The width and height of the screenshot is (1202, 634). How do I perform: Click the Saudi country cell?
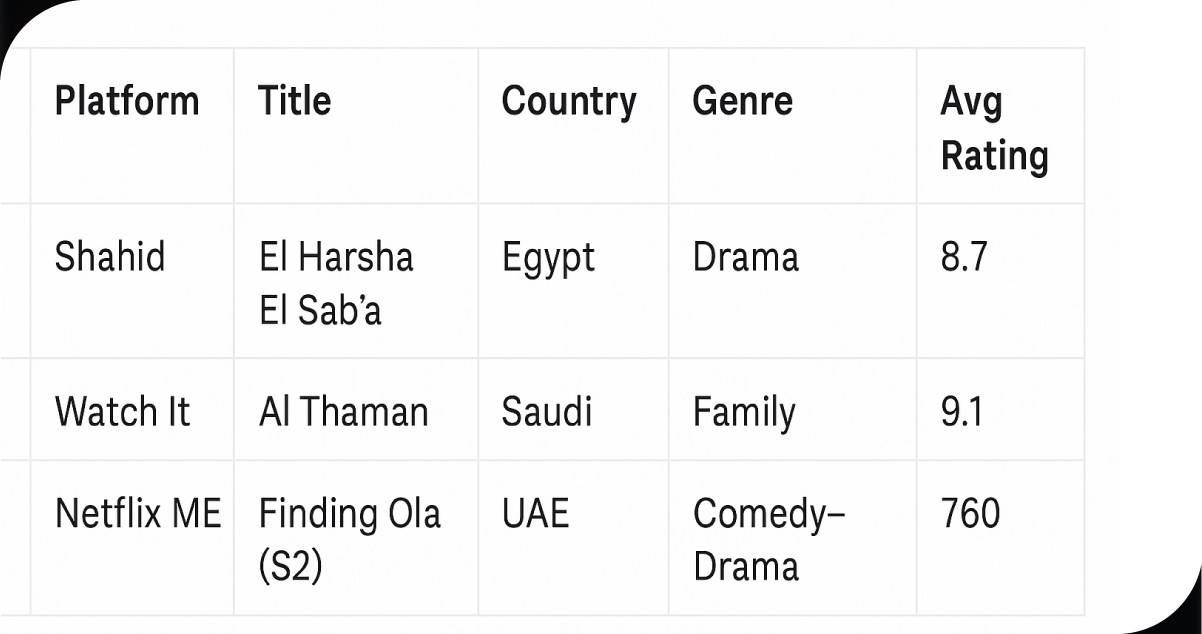546,412
